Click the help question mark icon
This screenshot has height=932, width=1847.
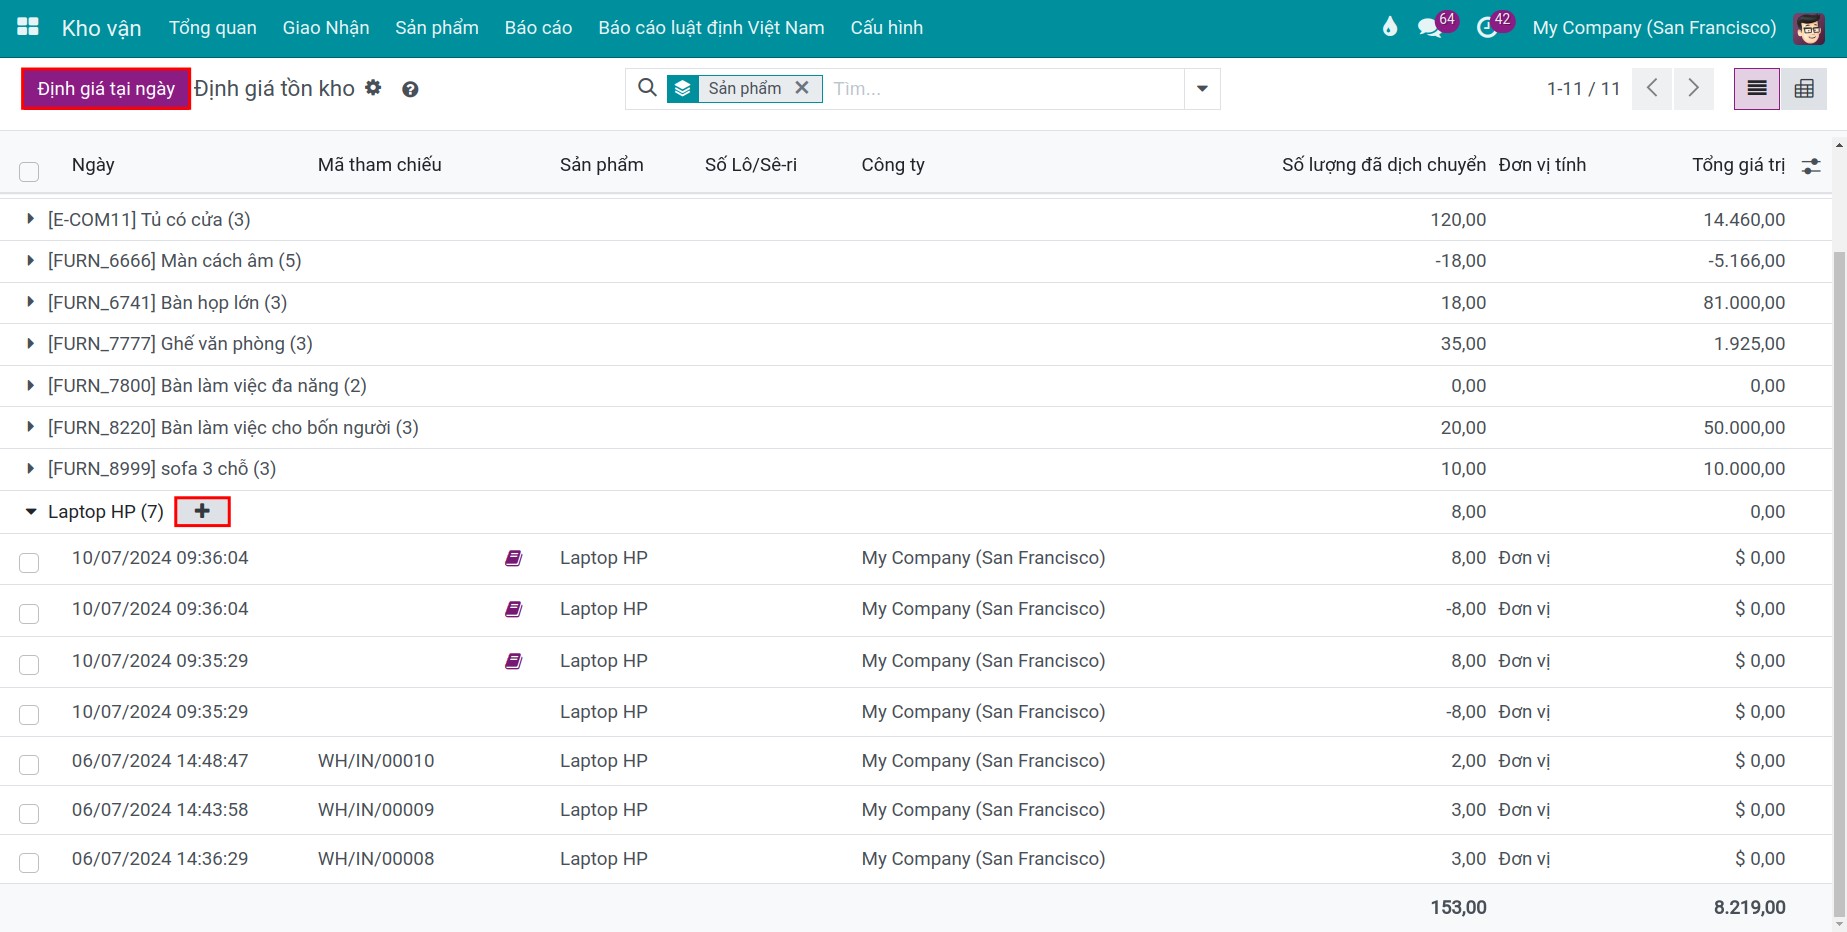410,89
